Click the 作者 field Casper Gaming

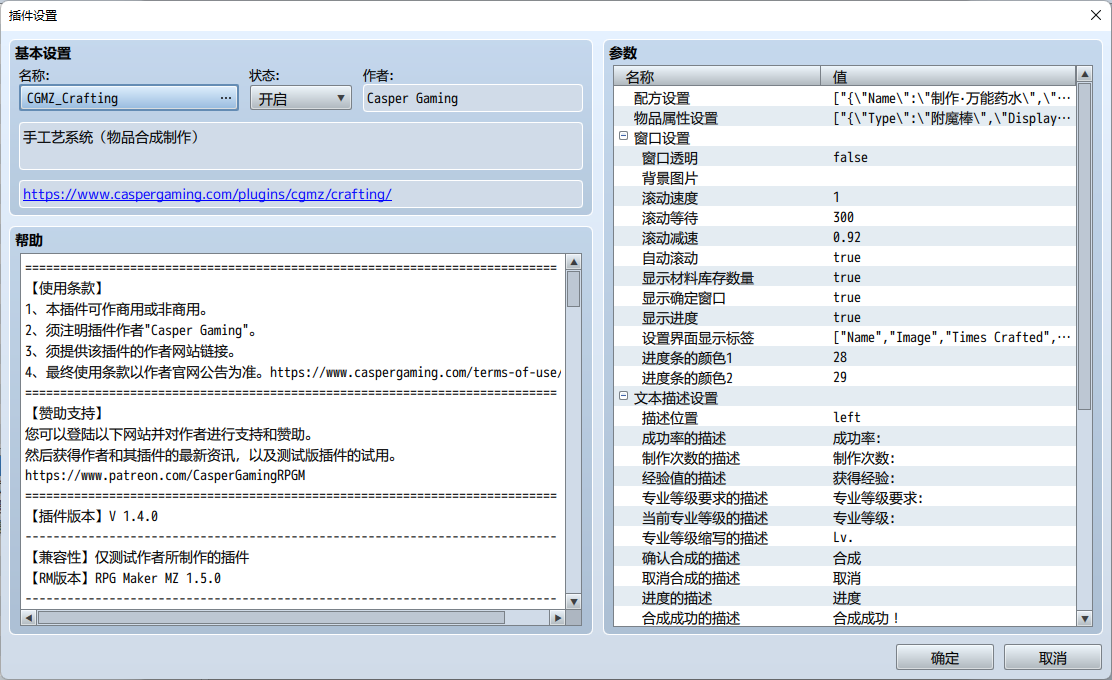[473, 98]
